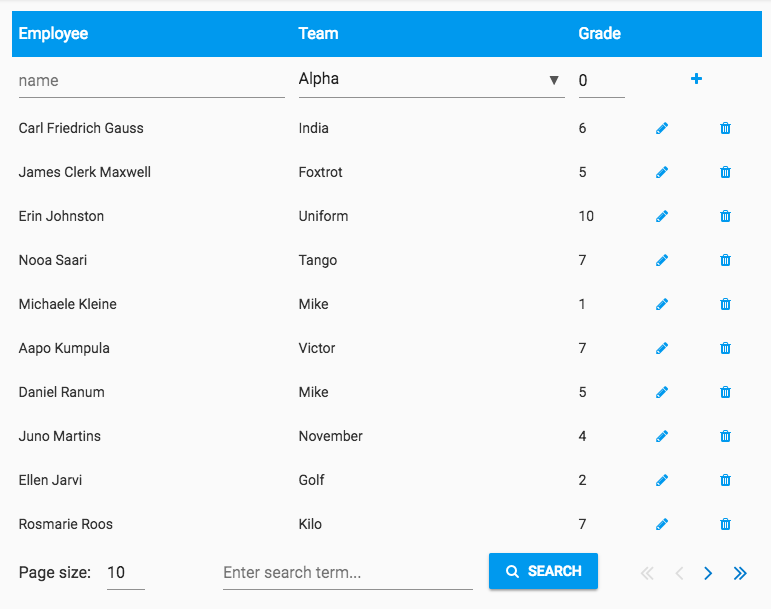Viewport: 771px width, 609px height.
Task: Delete Rosmarie Roos entry
Action: point(725,524)
